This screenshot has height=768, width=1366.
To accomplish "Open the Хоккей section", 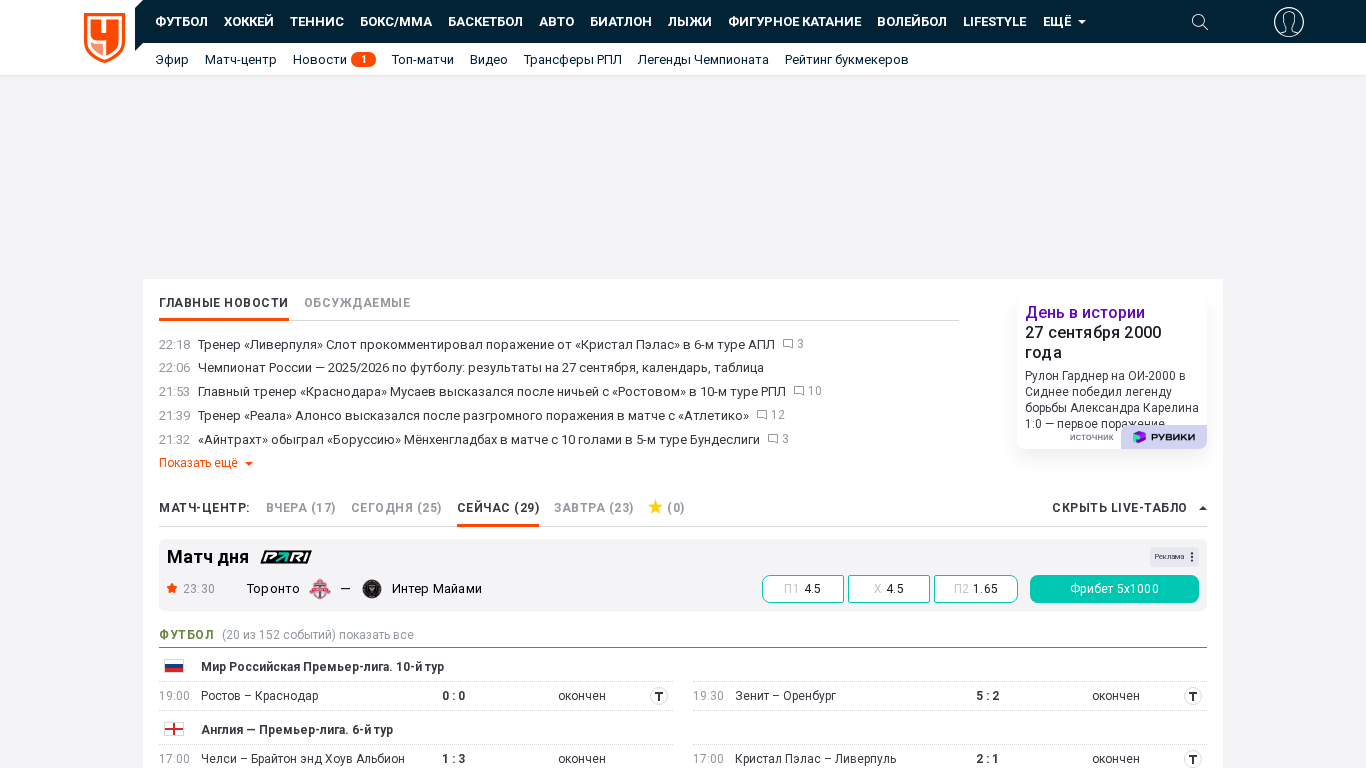I will (x=249, y=22).
